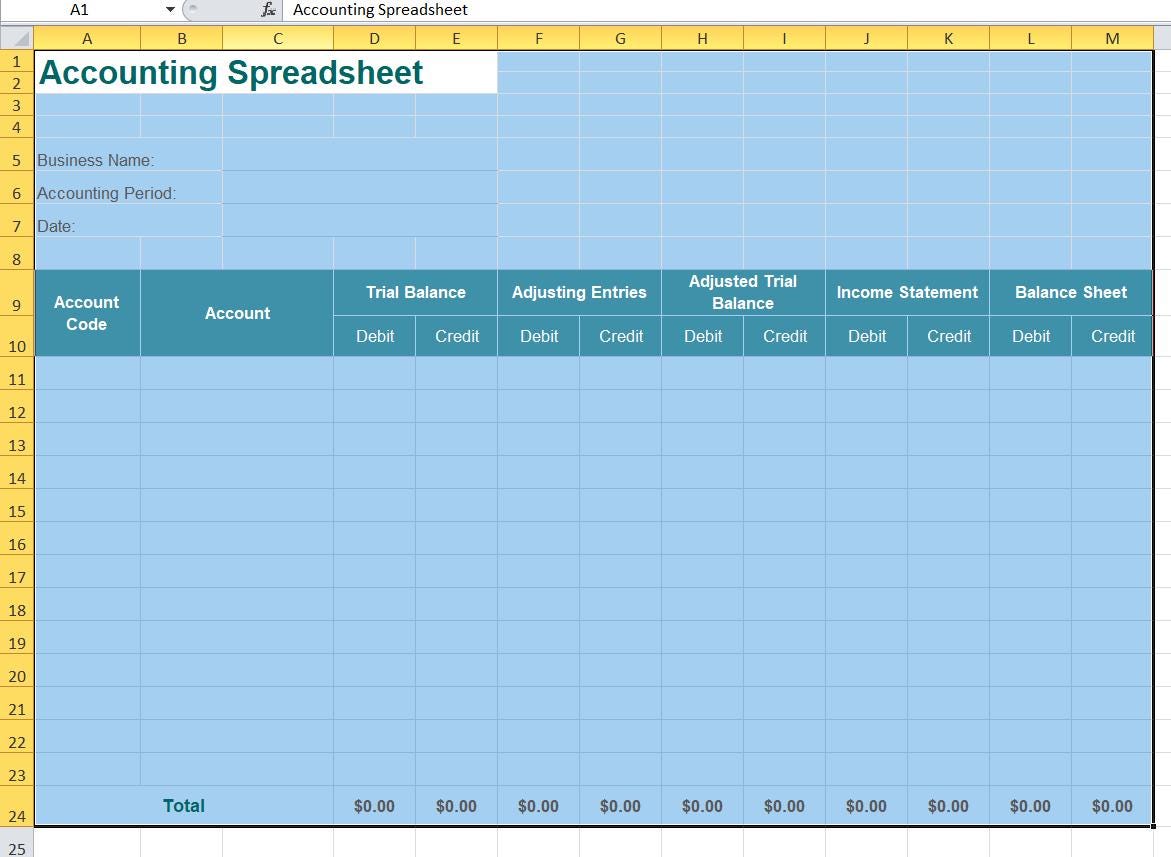Click the 'Adjusting Entries' header cell

click(580, 293)
